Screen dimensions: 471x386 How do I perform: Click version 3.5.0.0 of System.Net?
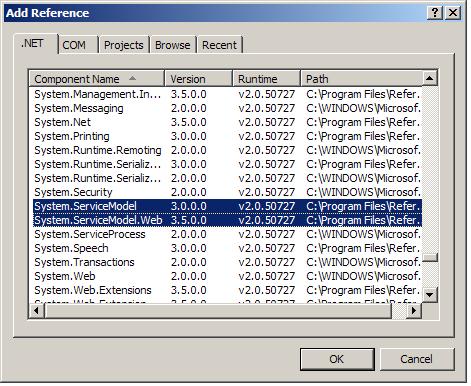189,122
